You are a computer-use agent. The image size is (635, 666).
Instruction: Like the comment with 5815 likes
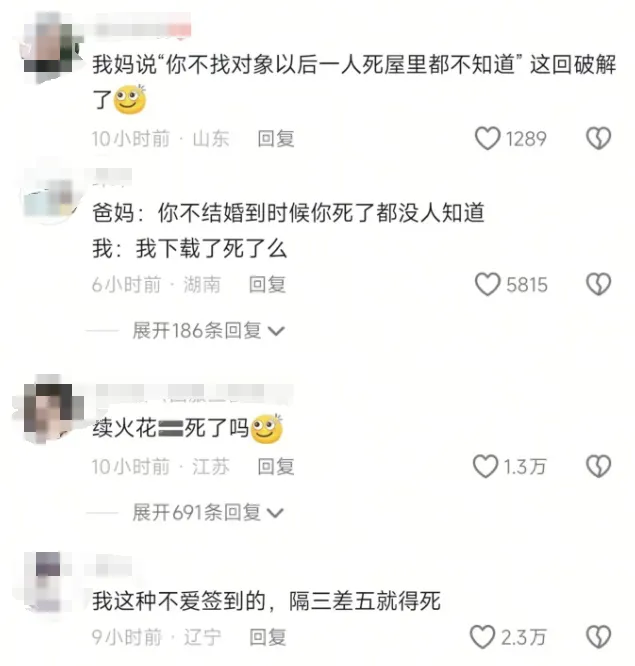(x=487, y=284)
